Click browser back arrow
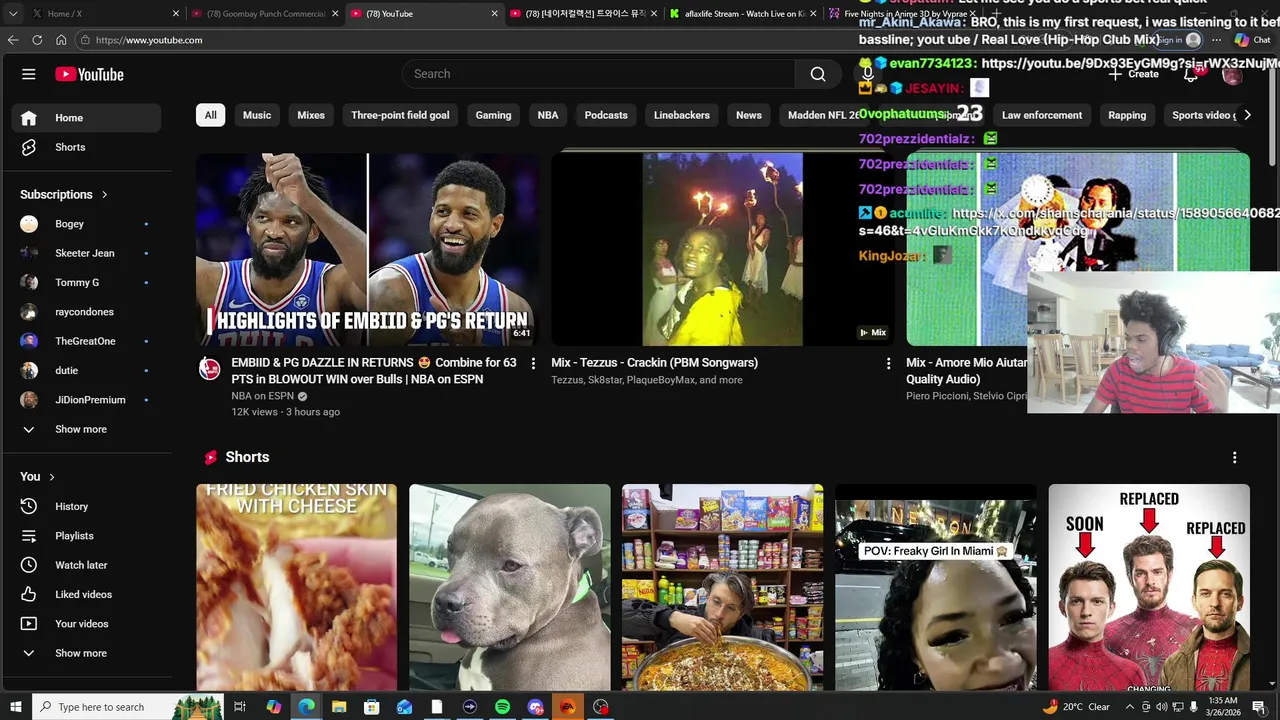Viewport: 1280px width, 720px height. pyautogui.click(x=13, y=40)
